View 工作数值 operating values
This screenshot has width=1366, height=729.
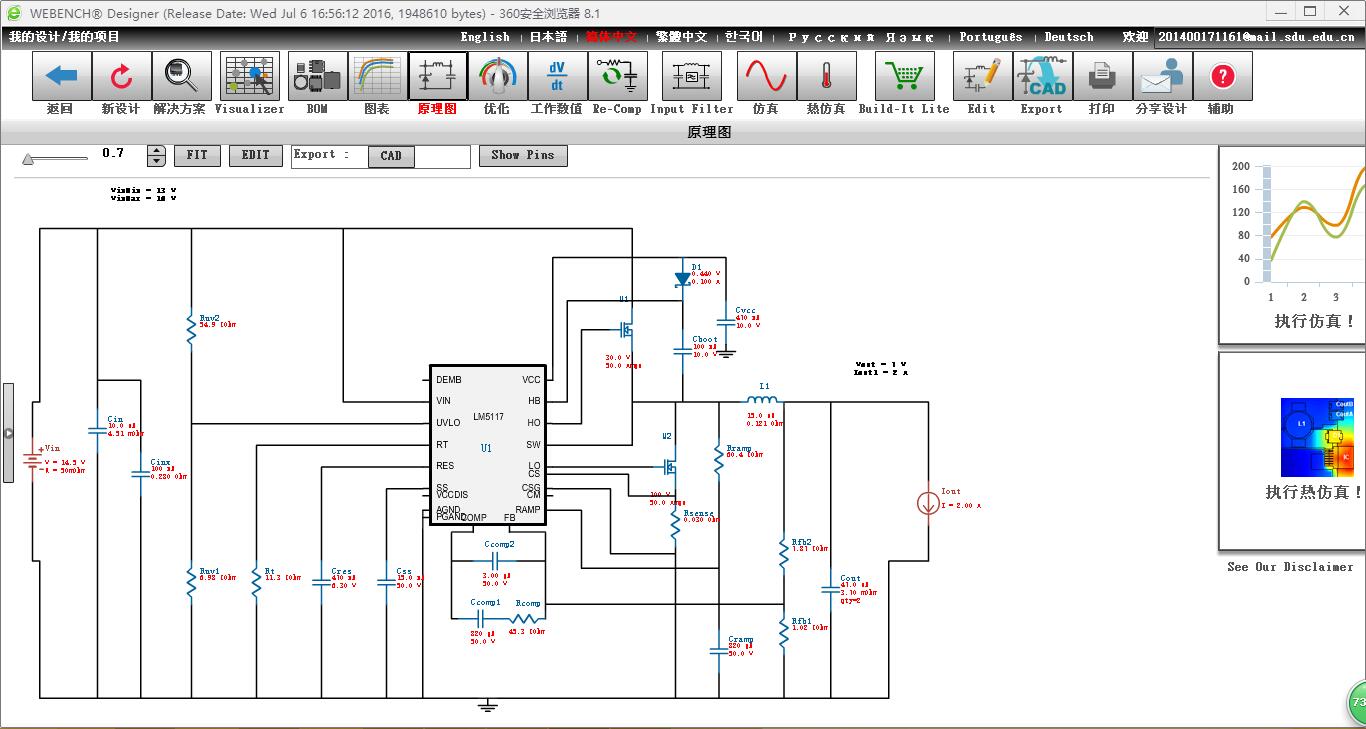click(557, 76)
